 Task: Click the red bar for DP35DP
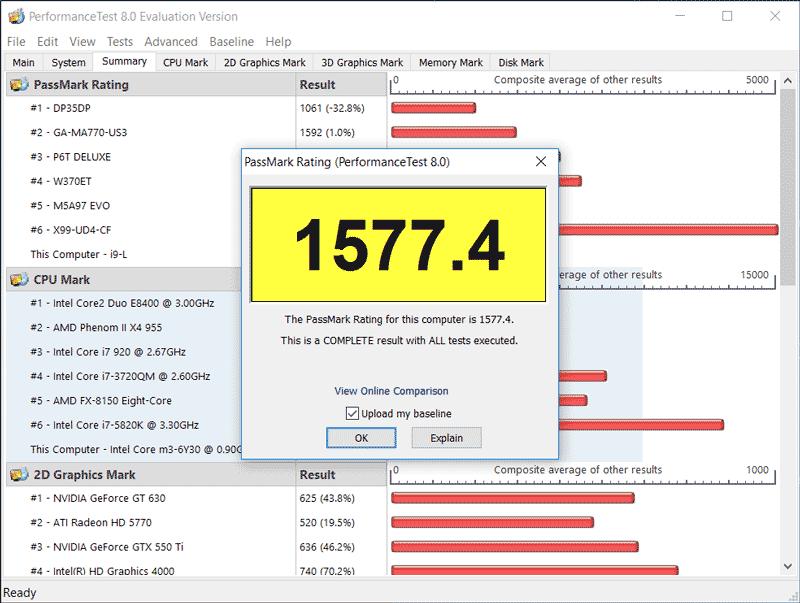pyautogui.click(x=434, y=108)
